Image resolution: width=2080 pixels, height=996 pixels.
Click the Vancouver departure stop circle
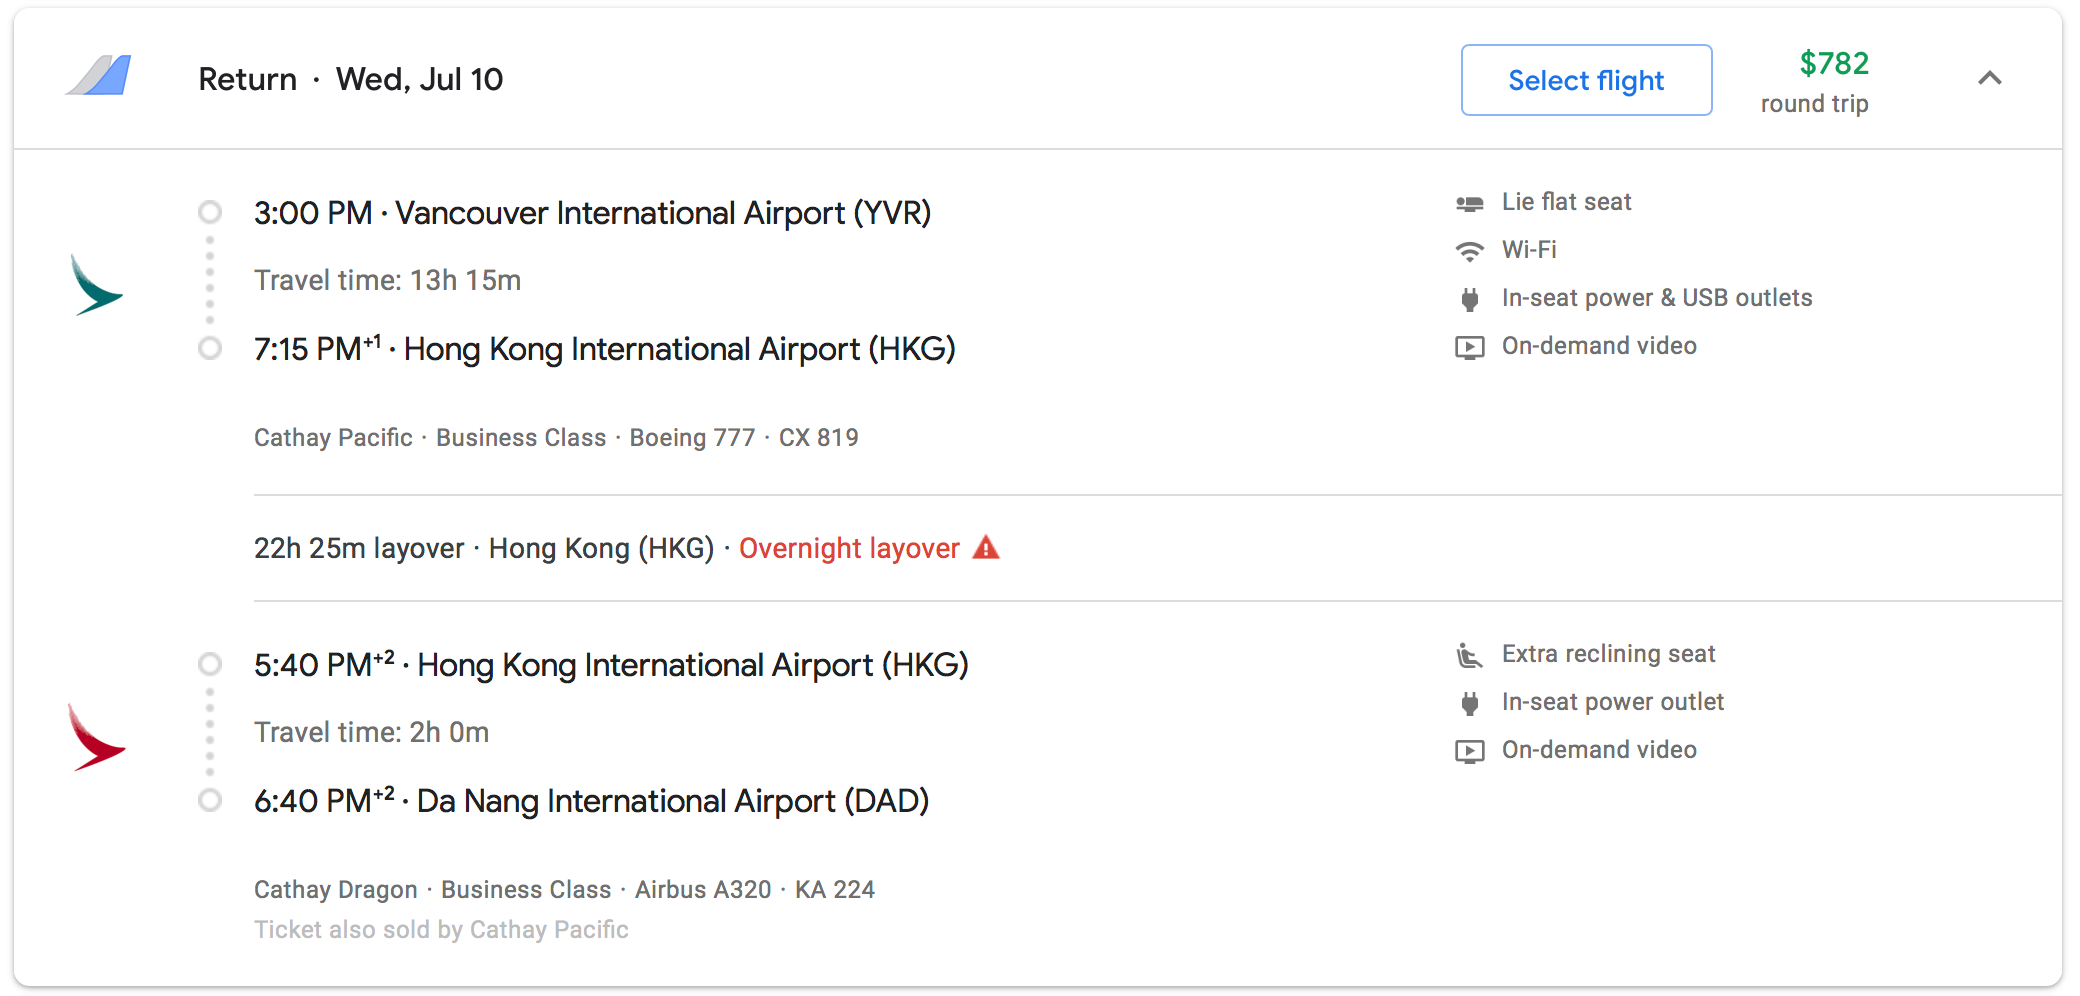point(210,212)
